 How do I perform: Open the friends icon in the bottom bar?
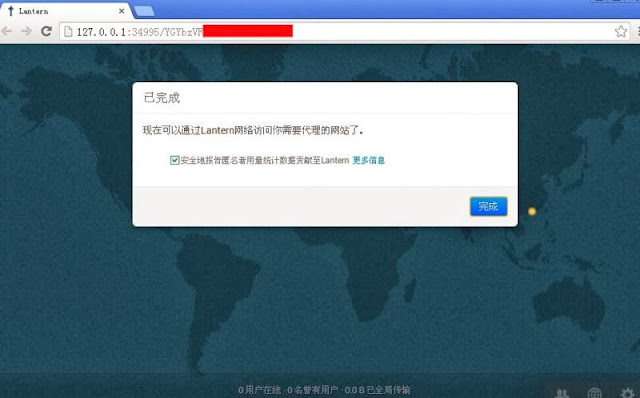[x=563, y=392]
